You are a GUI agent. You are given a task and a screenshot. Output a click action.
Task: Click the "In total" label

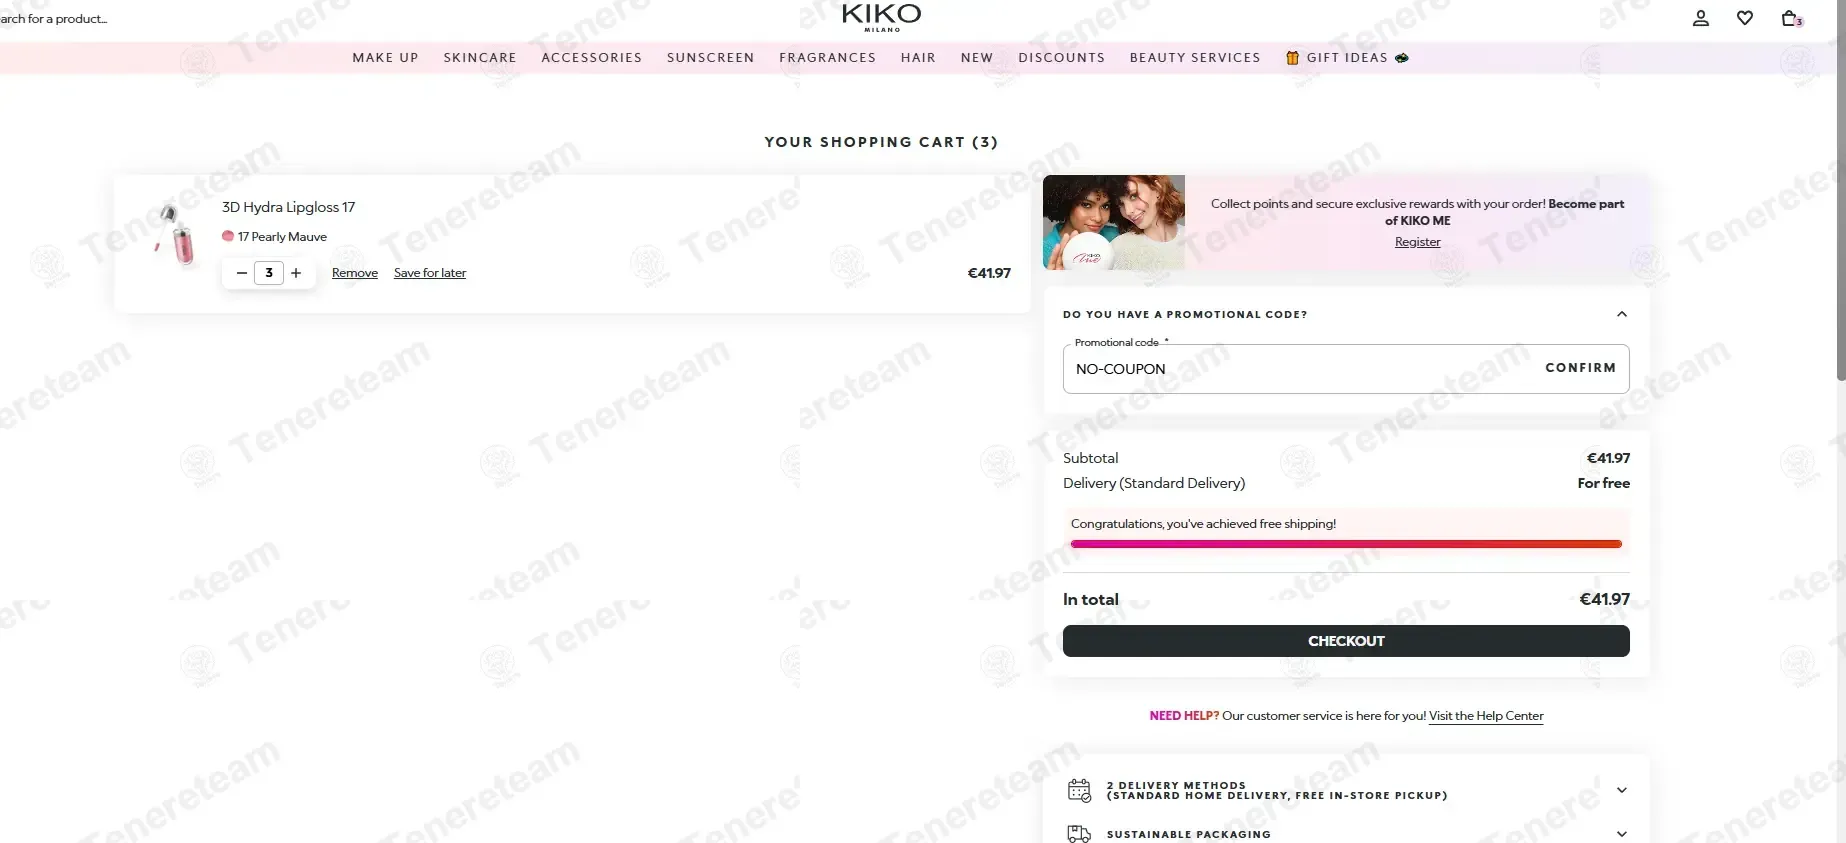1091,600
